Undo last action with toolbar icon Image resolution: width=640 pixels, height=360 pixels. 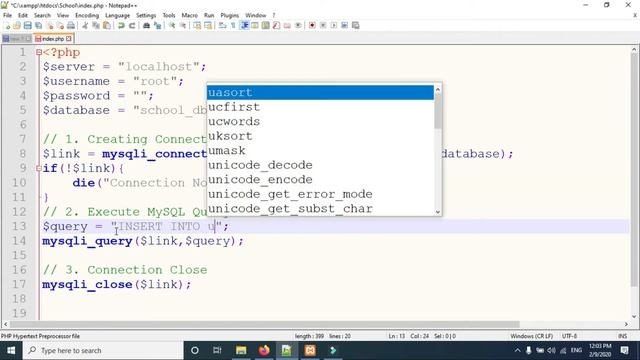tap(121, 26)
